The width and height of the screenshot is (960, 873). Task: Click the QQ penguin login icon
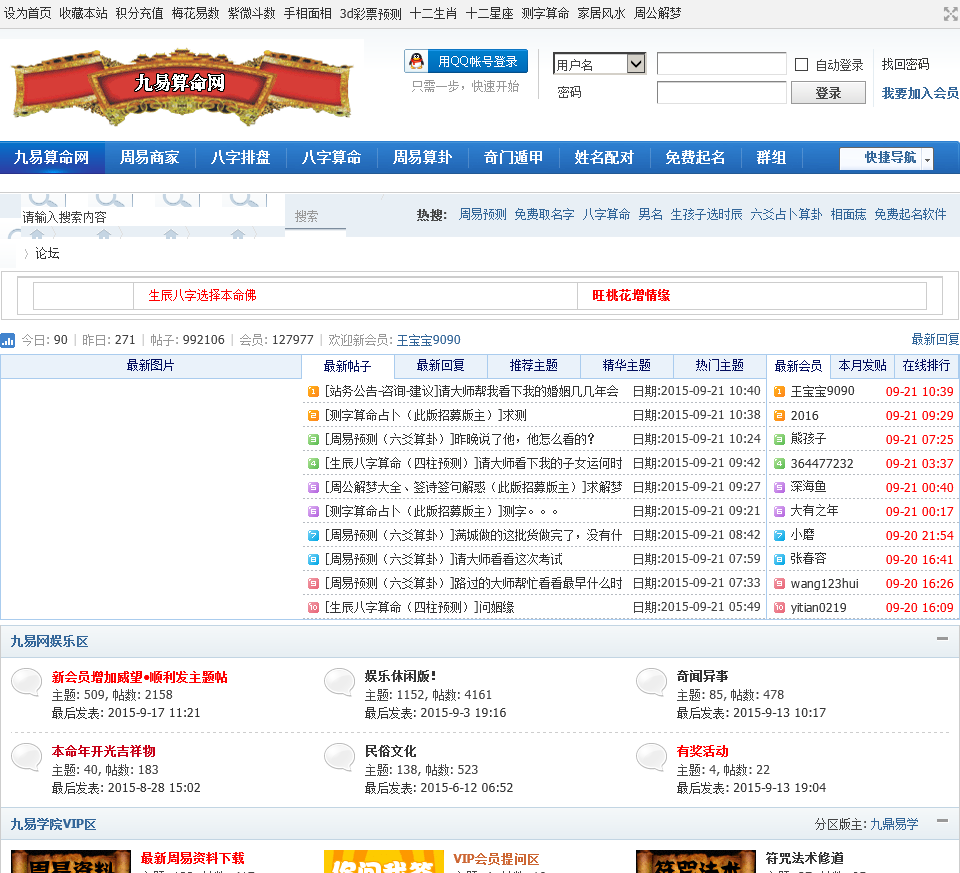click(x=416, y=61)
